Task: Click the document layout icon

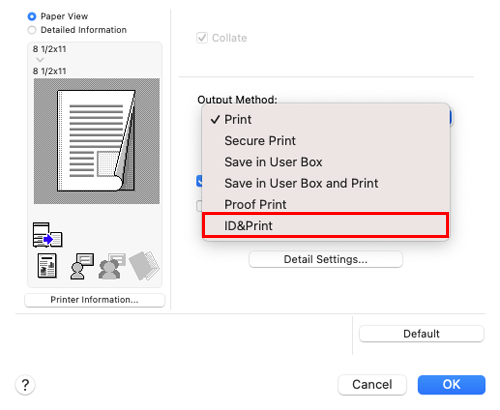Action: (47, 266)
